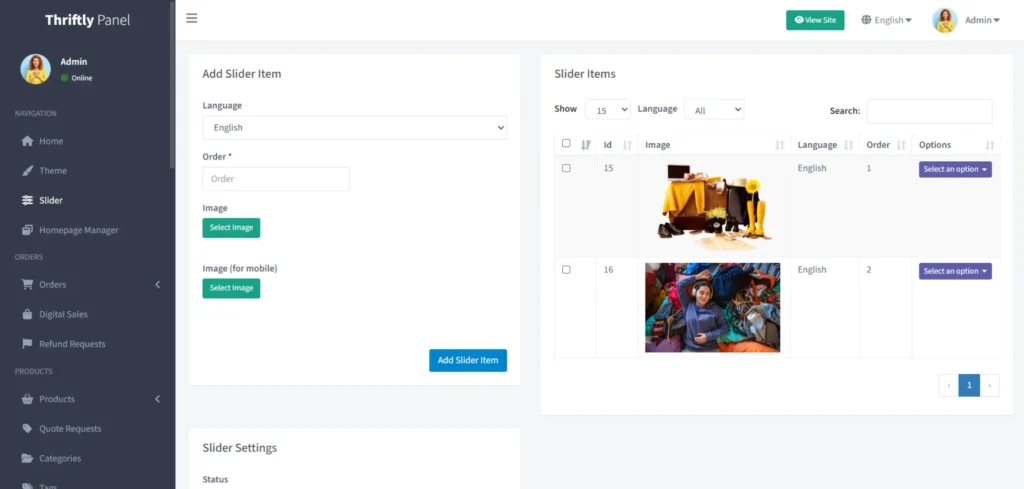
Task: Open Select an option for item 15
Action: [955, 170]
